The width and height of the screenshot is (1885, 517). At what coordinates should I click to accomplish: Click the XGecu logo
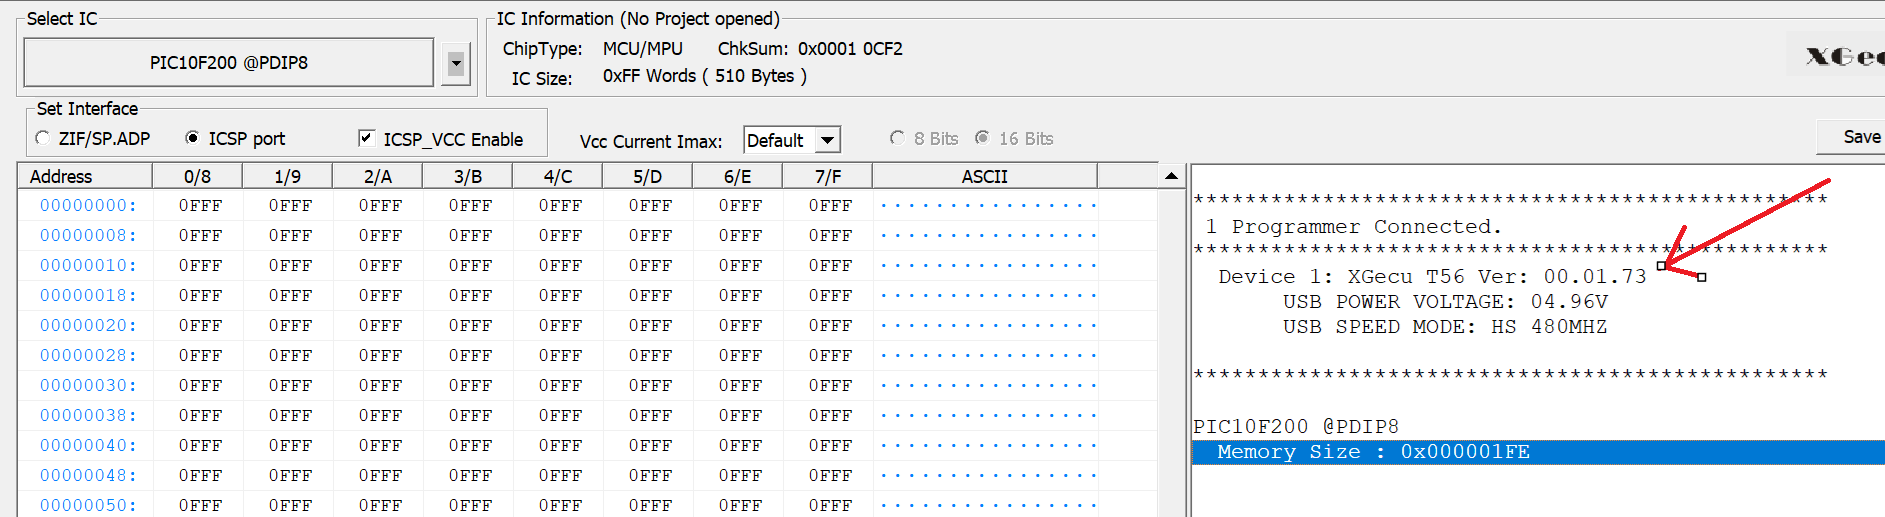tap(1843, 56)
